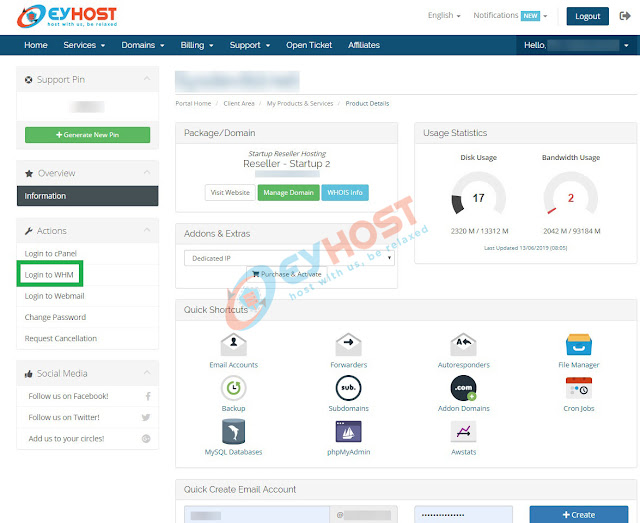Open the Forwarders shortcut icon
Image resolution: width=640 pixels, height=523 pixels.
pyautogui.click(x=349, y=345)
